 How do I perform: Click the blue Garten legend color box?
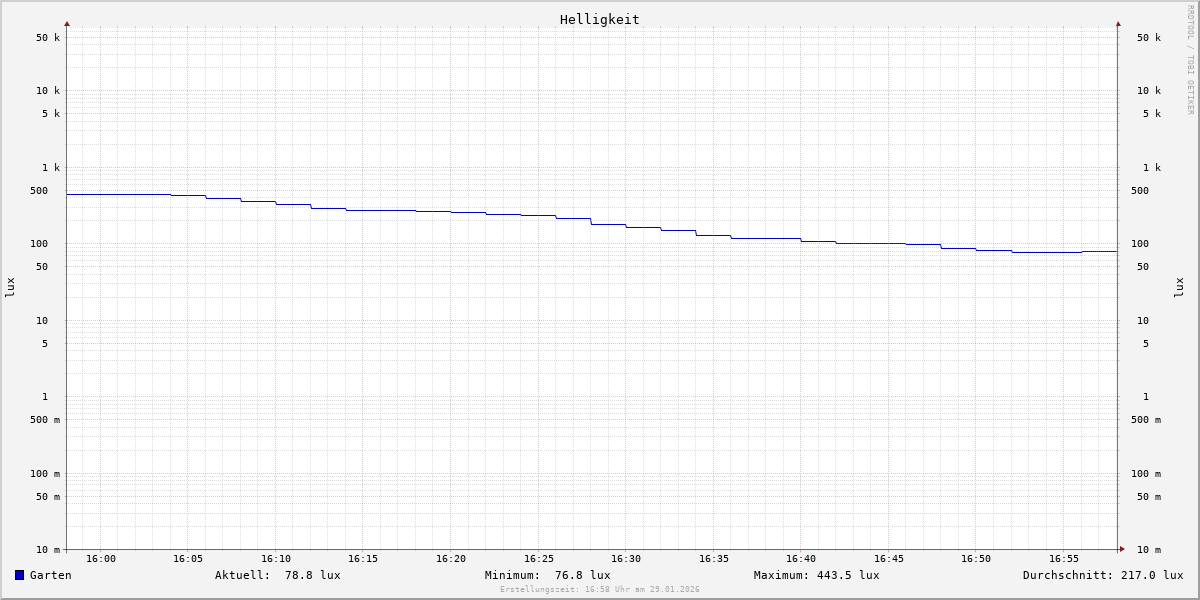[x=19, y=575]
